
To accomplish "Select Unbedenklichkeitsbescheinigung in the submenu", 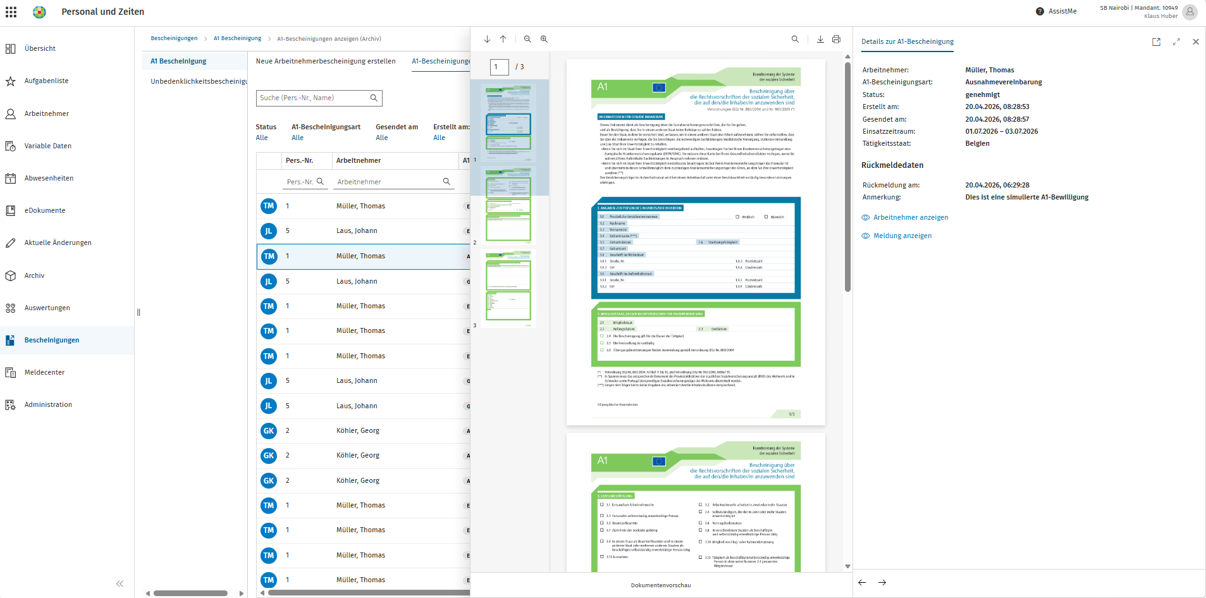I will [198, 81].
